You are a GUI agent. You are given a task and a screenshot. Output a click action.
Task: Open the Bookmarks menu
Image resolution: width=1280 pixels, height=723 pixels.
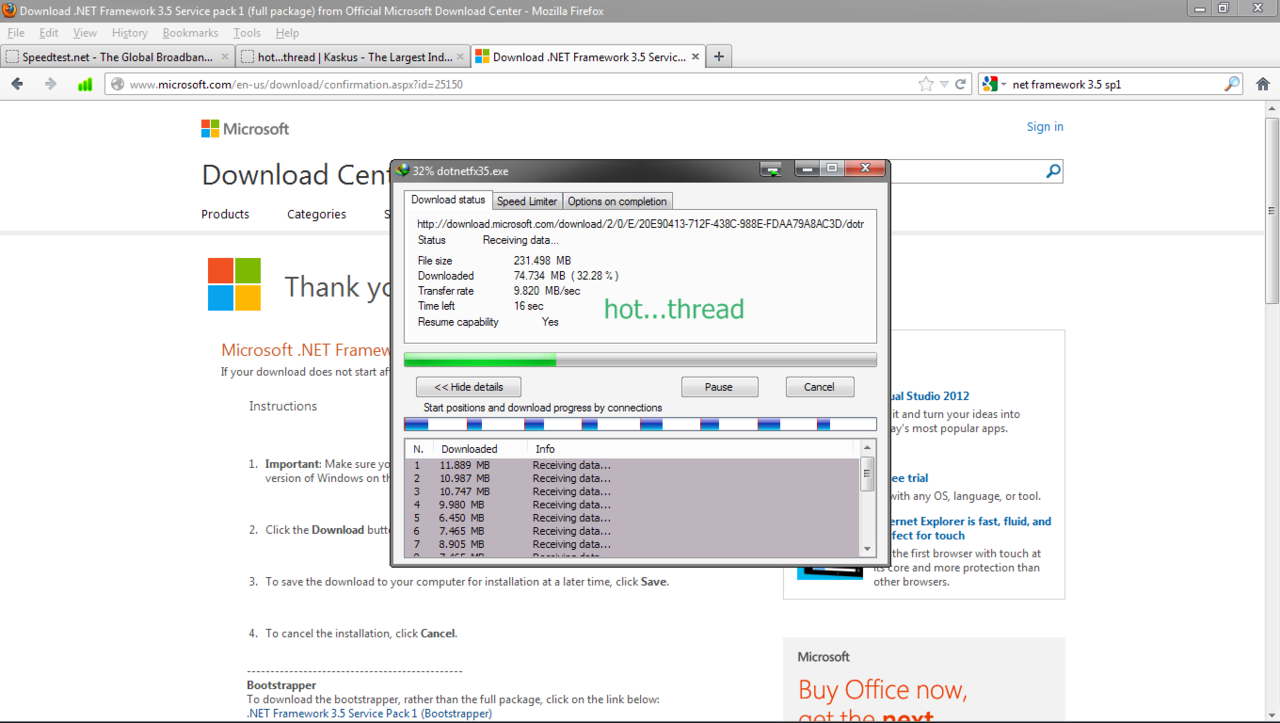point(190,33)
